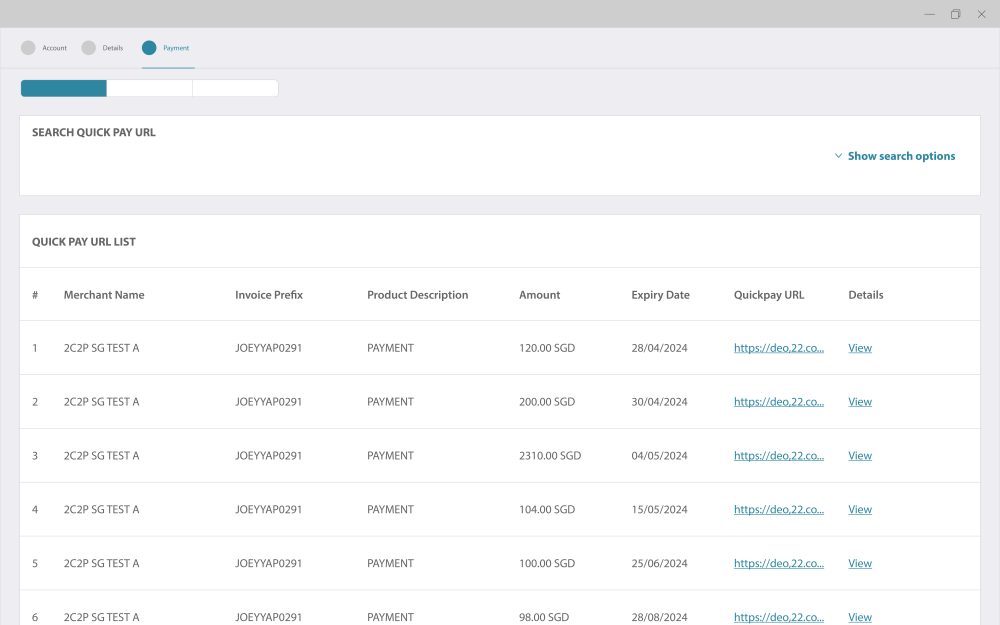
Task: Click the Amount column header
Action: (540, 295)
